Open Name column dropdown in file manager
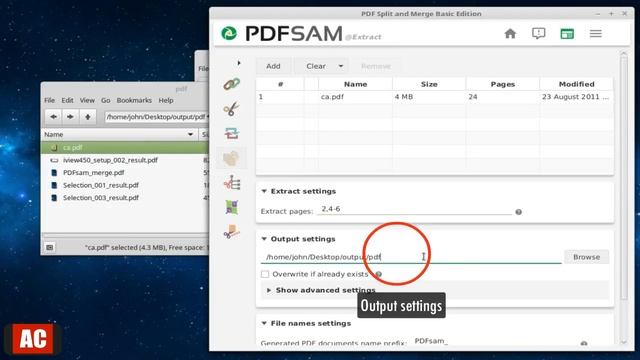The width and height of the screenshot is (640, 360). (190, 134)
